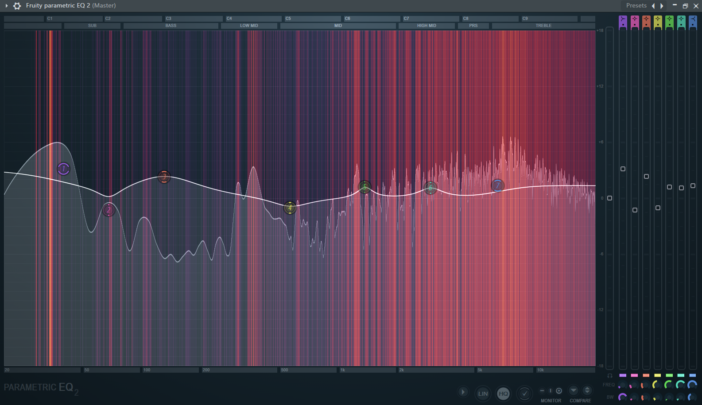Viewport: 702px width, 405px height.
Task: Toggle the LIN linear phase button
Action: point(483,394)
